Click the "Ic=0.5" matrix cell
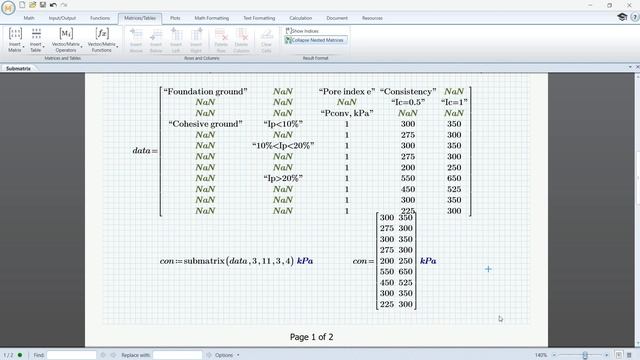This screenshot has height=360, width=640. 408,102
